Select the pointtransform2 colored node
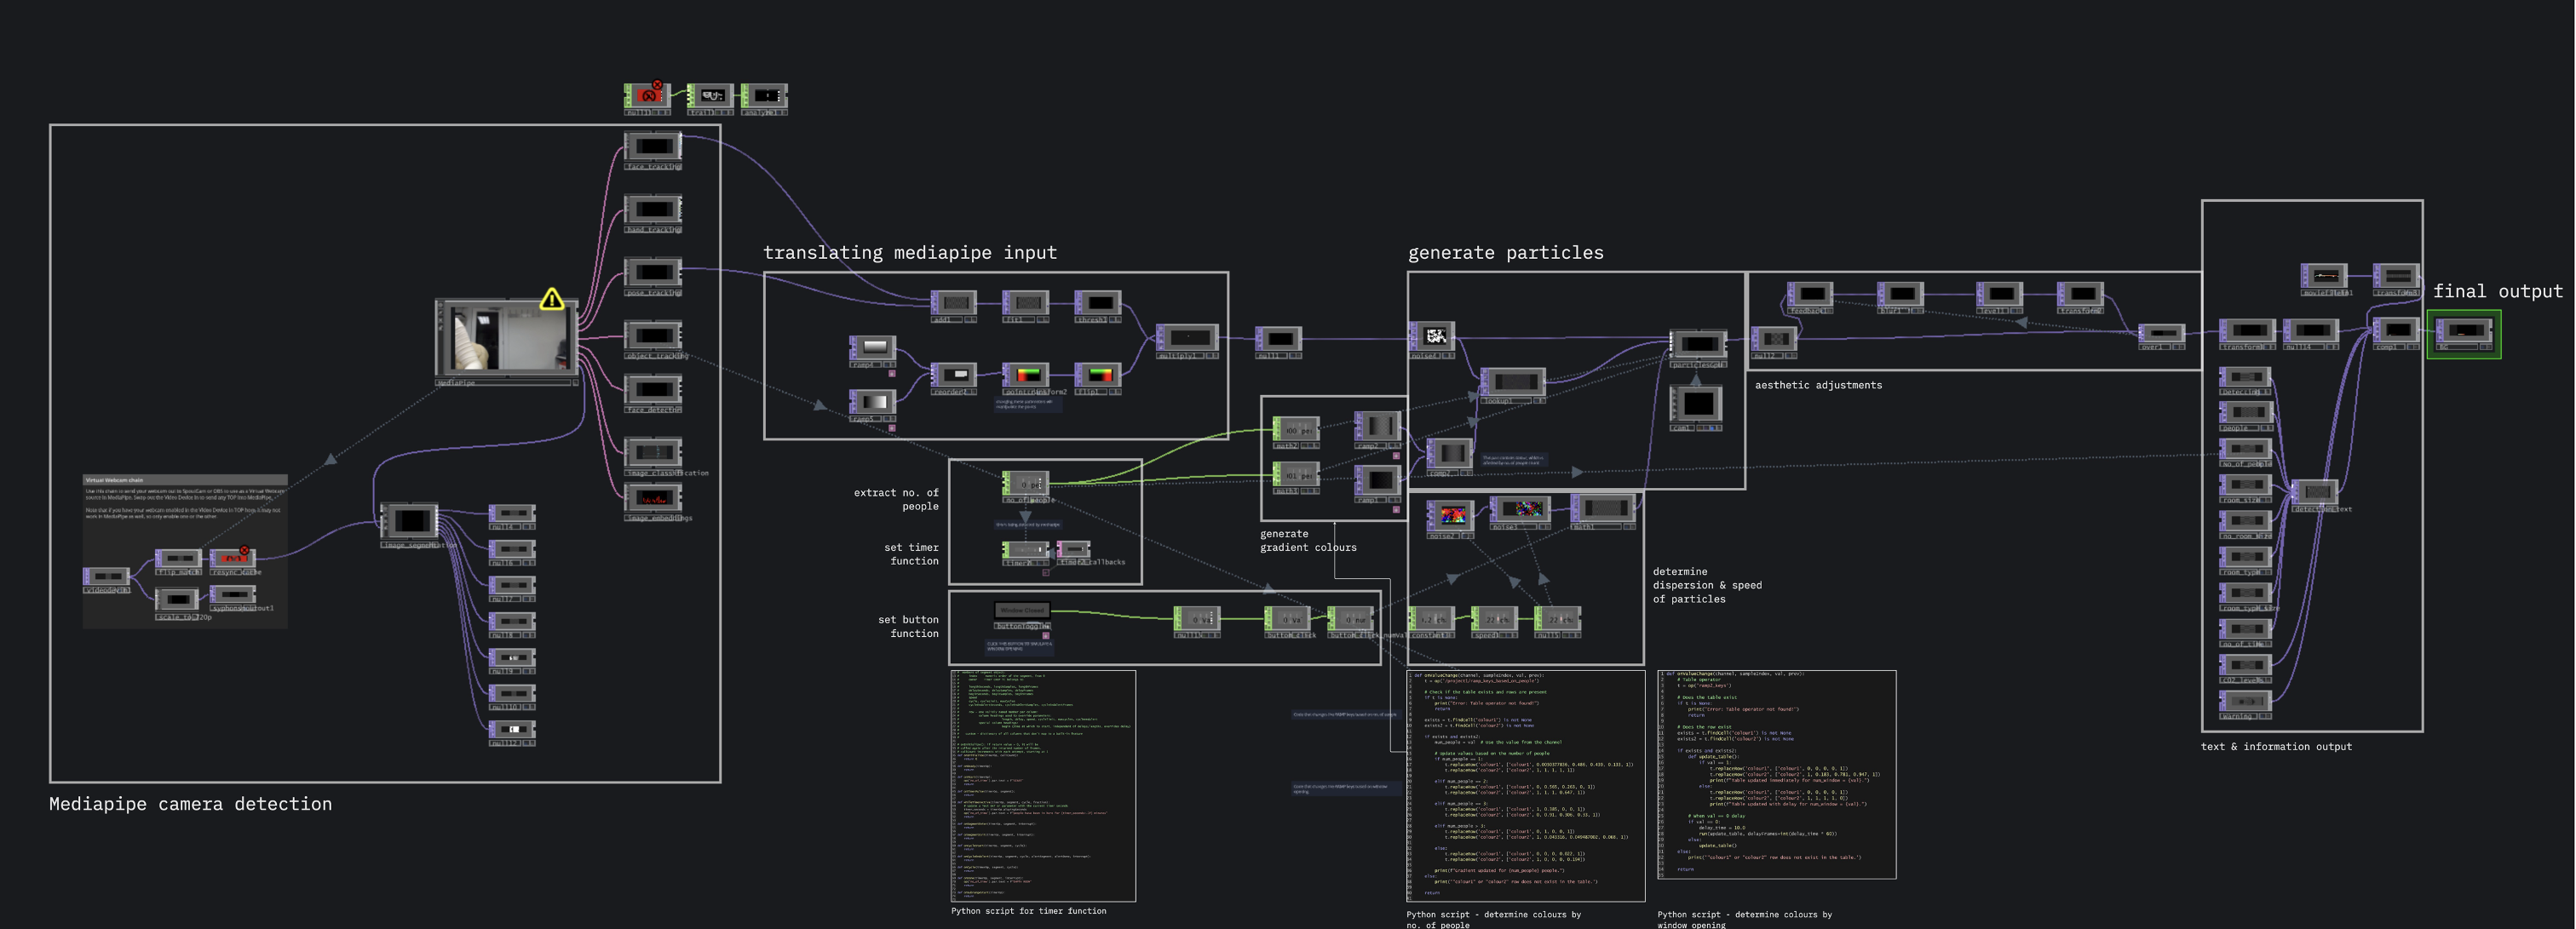This screenshot has height=929, width=2576. tap(1027, 375)
